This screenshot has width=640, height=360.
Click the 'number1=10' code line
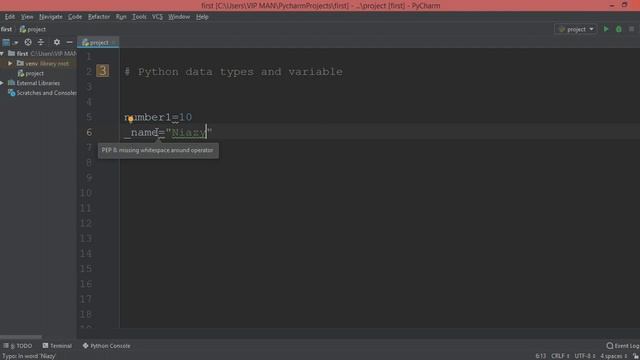click(158, 118)
